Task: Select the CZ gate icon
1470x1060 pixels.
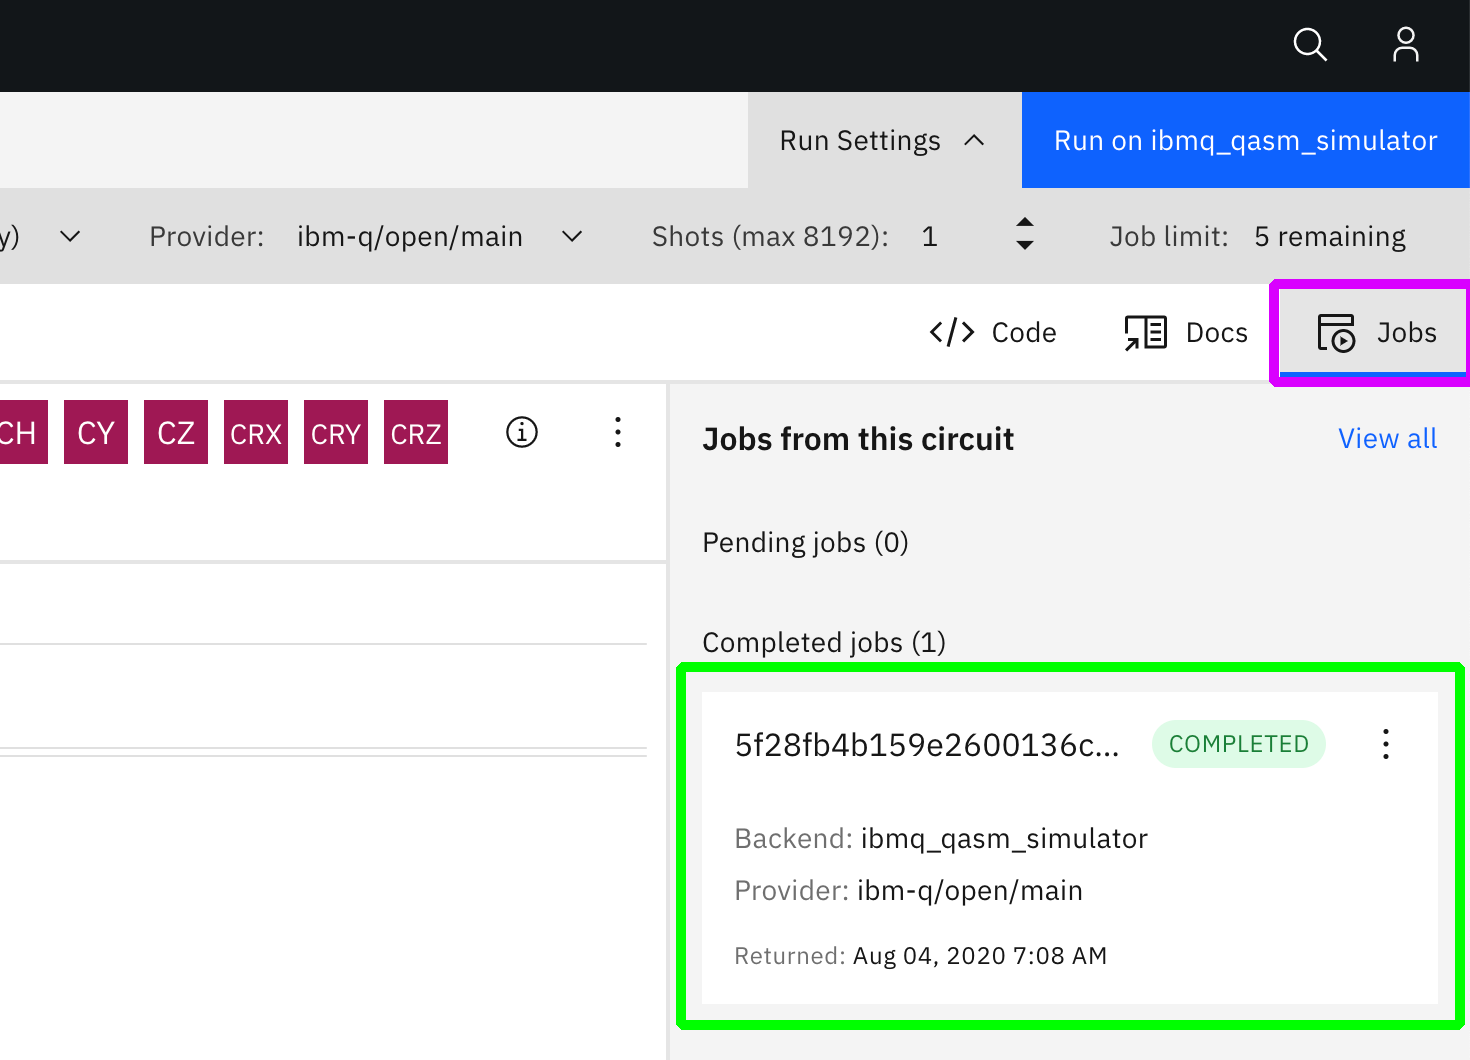Action: (176, 433)
